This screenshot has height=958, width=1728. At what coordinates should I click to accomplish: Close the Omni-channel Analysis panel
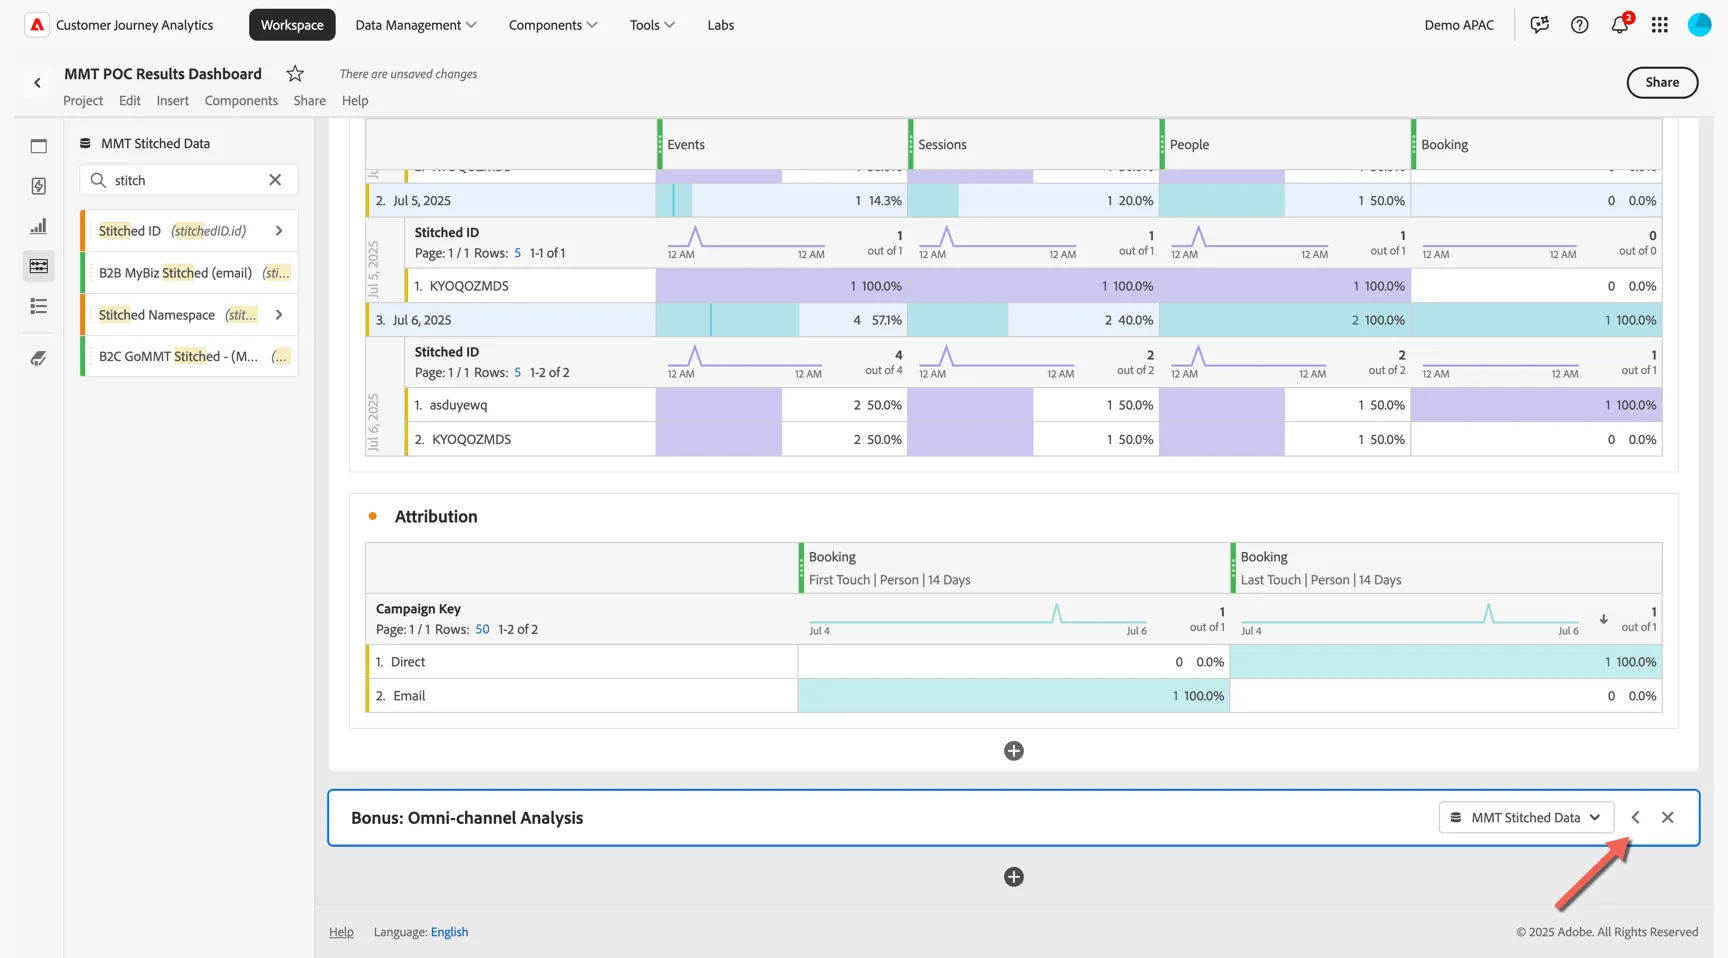(x=1667, y=817)
